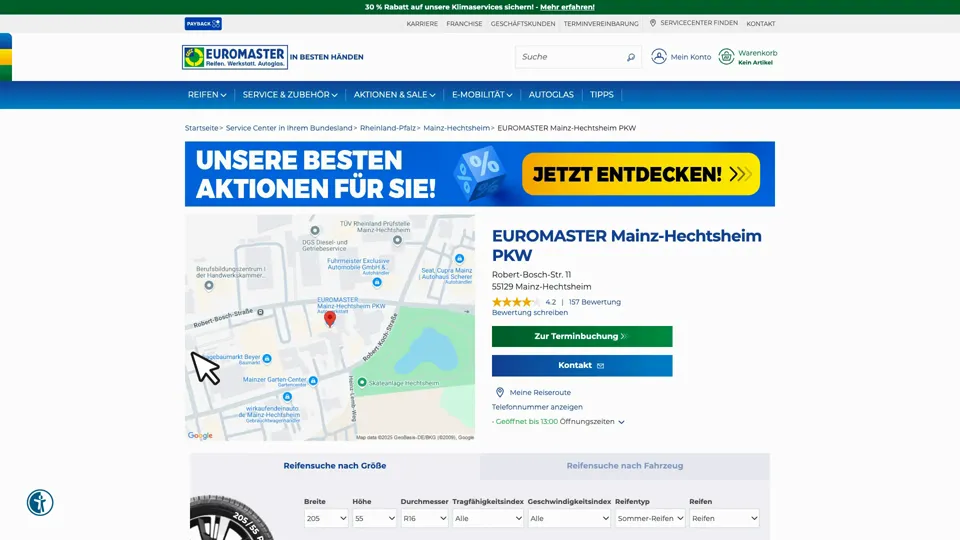Expand the AKTIONEN & SALE menu

394,95
